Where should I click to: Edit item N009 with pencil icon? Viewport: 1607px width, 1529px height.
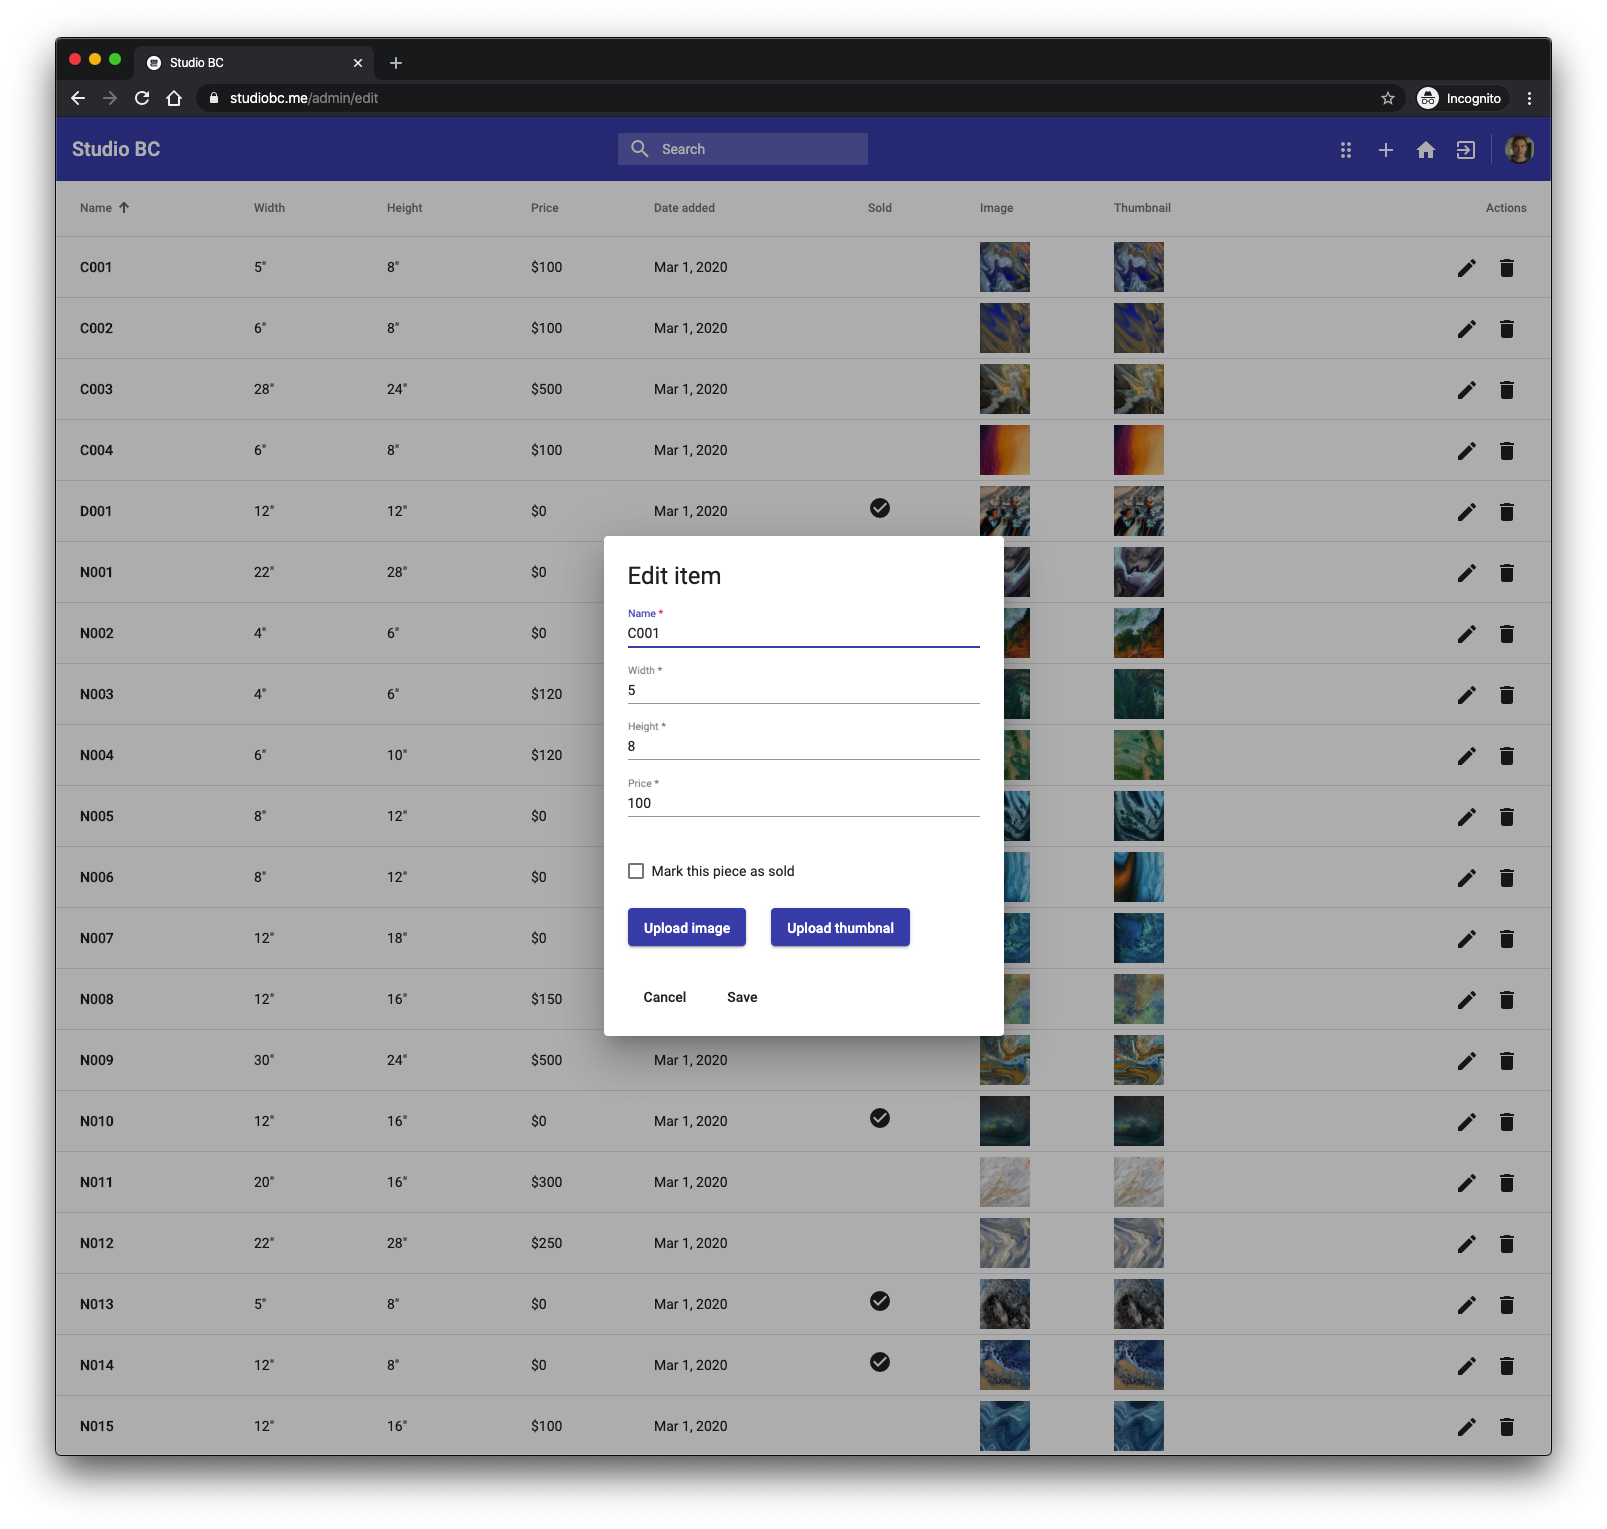tap(1466, 1061)
